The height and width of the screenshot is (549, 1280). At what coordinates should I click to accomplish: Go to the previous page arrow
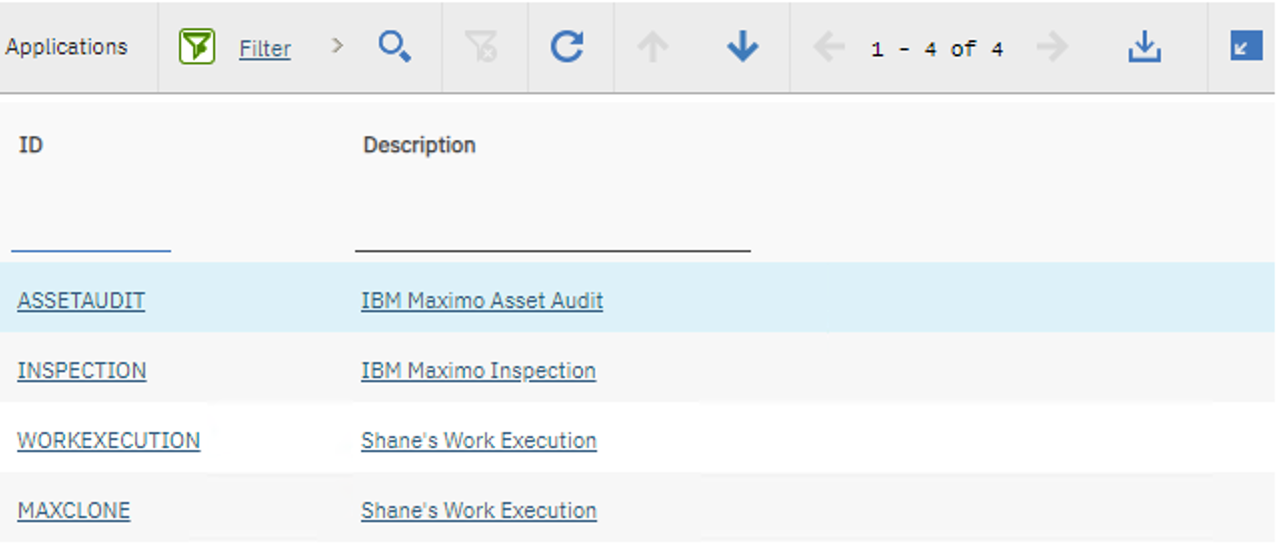829,47
